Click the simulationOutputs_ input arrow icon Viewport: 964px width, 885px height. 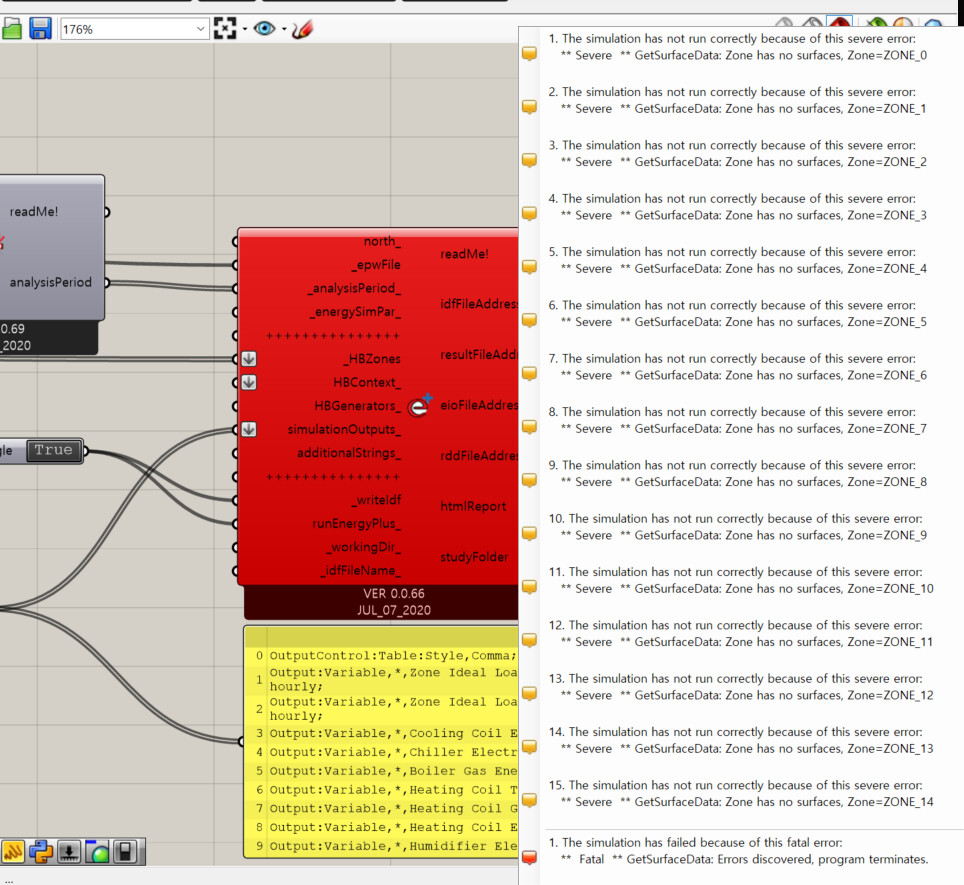[x=249, y=429]
